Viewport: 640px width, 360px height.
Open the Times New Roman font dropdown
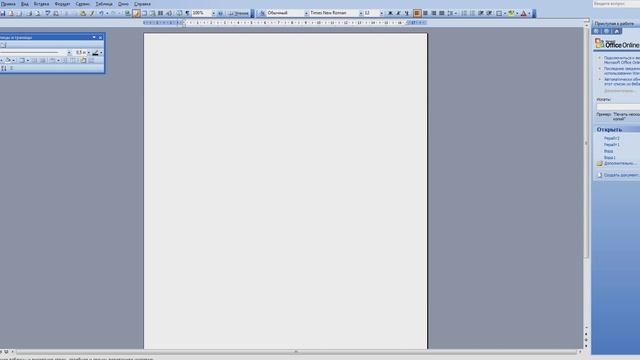360,13
